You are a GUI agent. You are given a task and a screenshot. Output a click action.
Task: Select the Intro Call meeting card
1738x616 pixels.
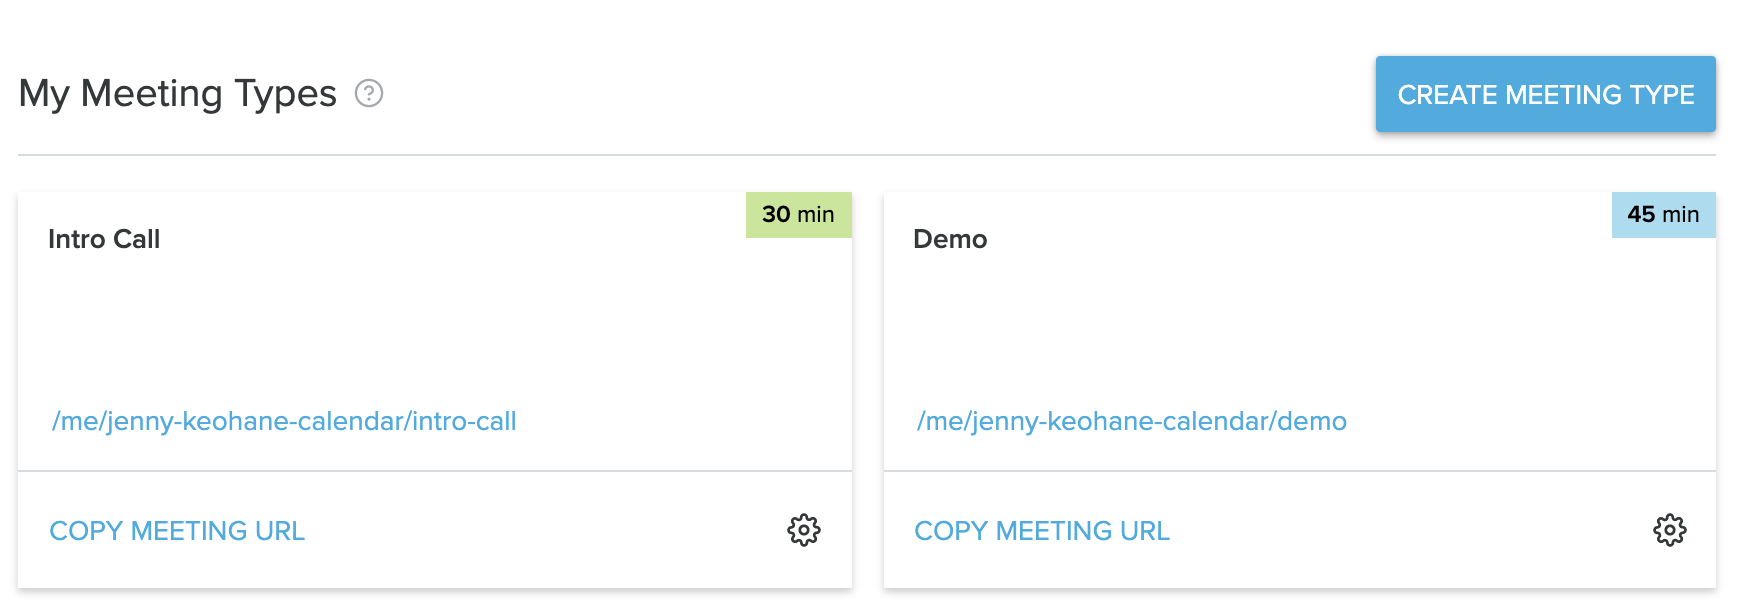(434, 330)
